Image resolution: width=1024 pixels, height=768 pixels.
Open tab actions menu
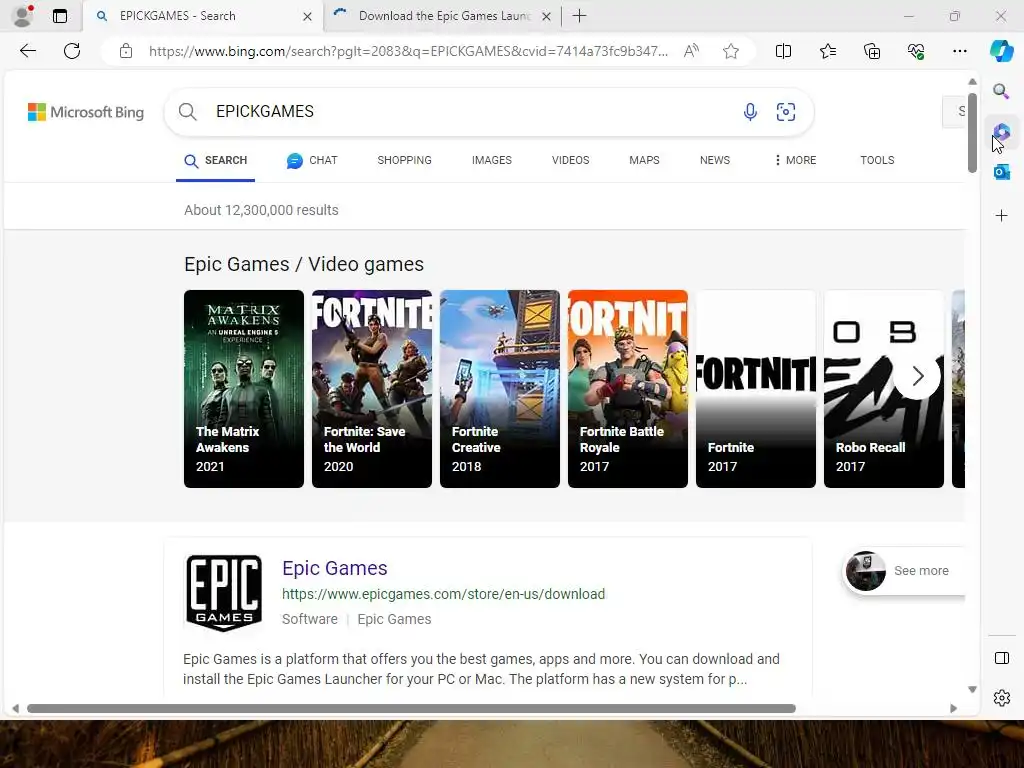click(x=60, y=16)
